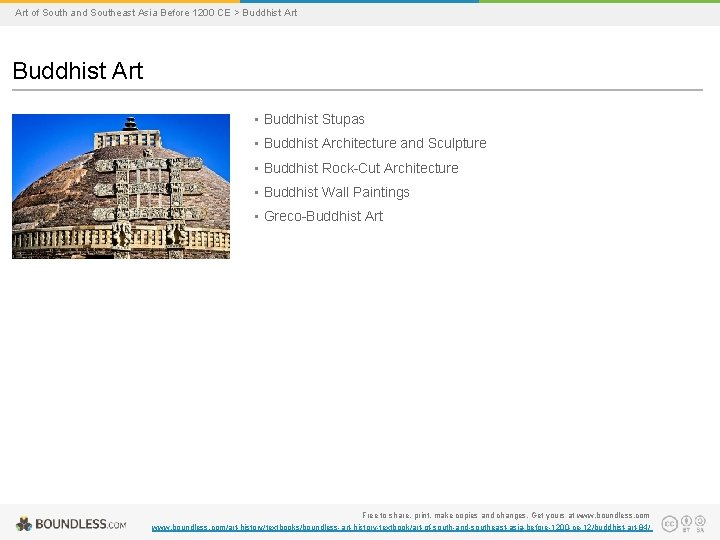Select the 'Buddhist Stupas' bullet item
This screenshot has height=540, width=720.
(x=314, y=119)
